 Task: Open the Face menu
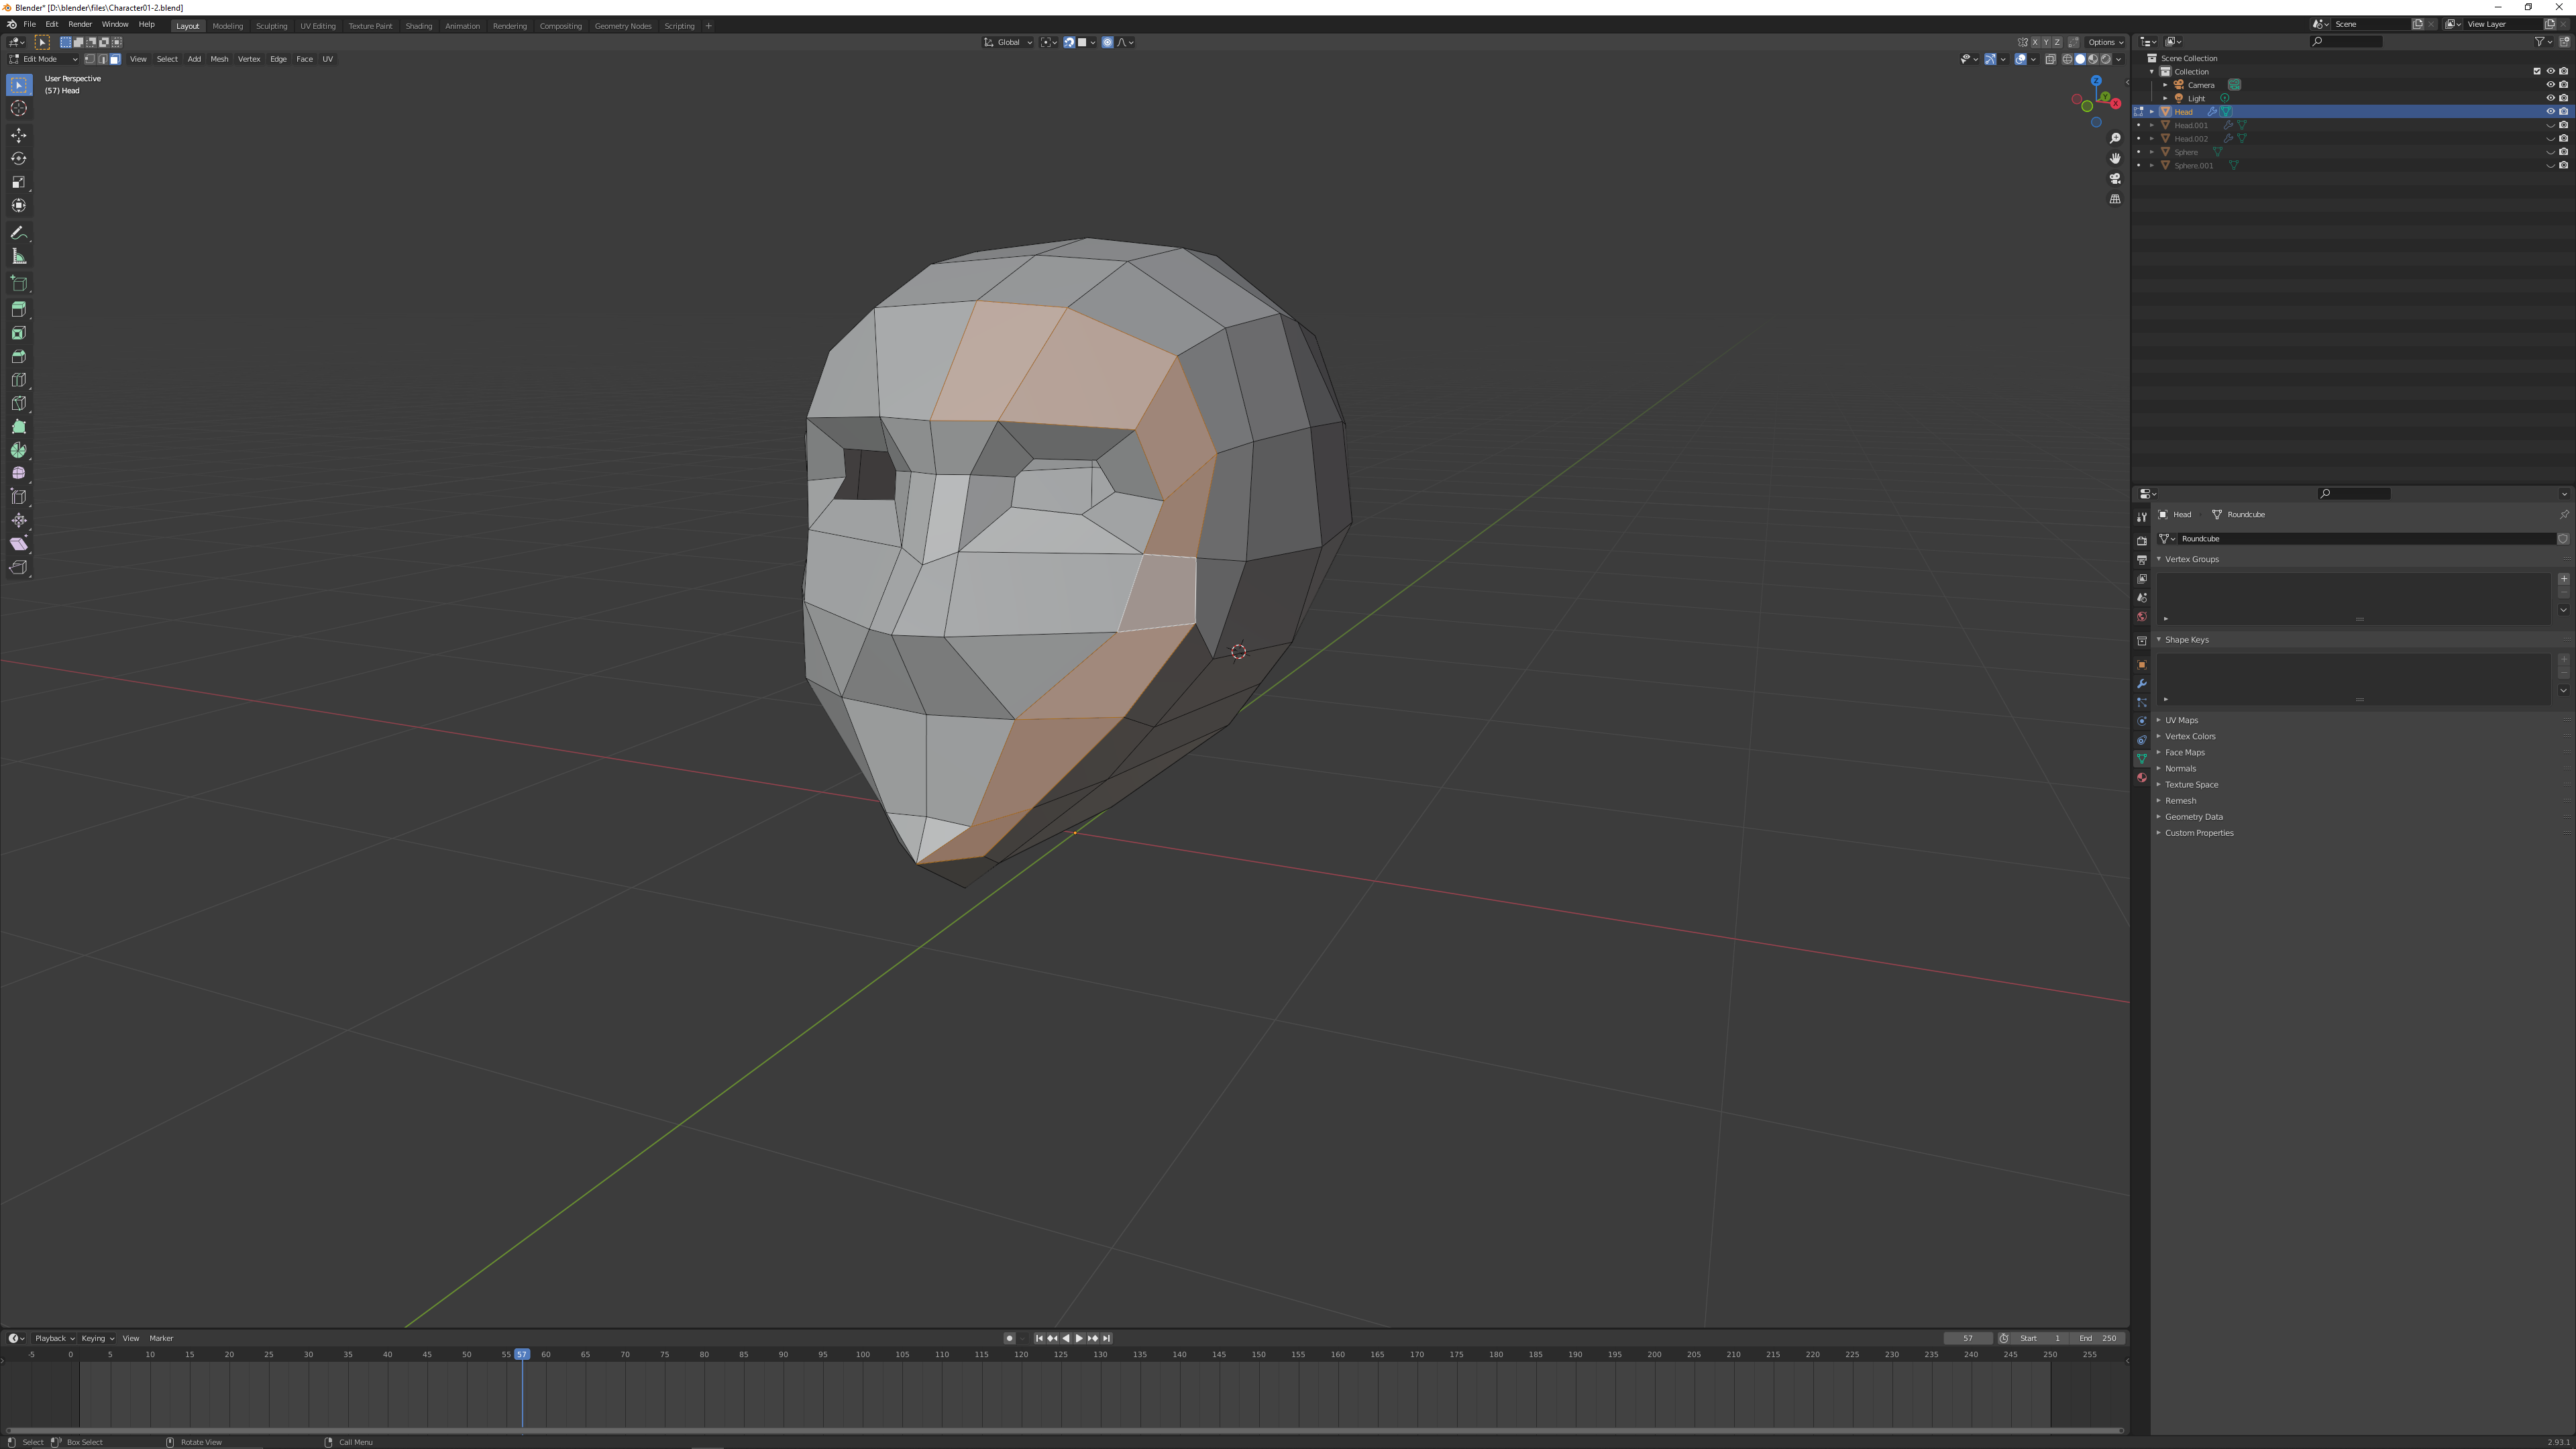pyautogui.click(x=304, y=59)
